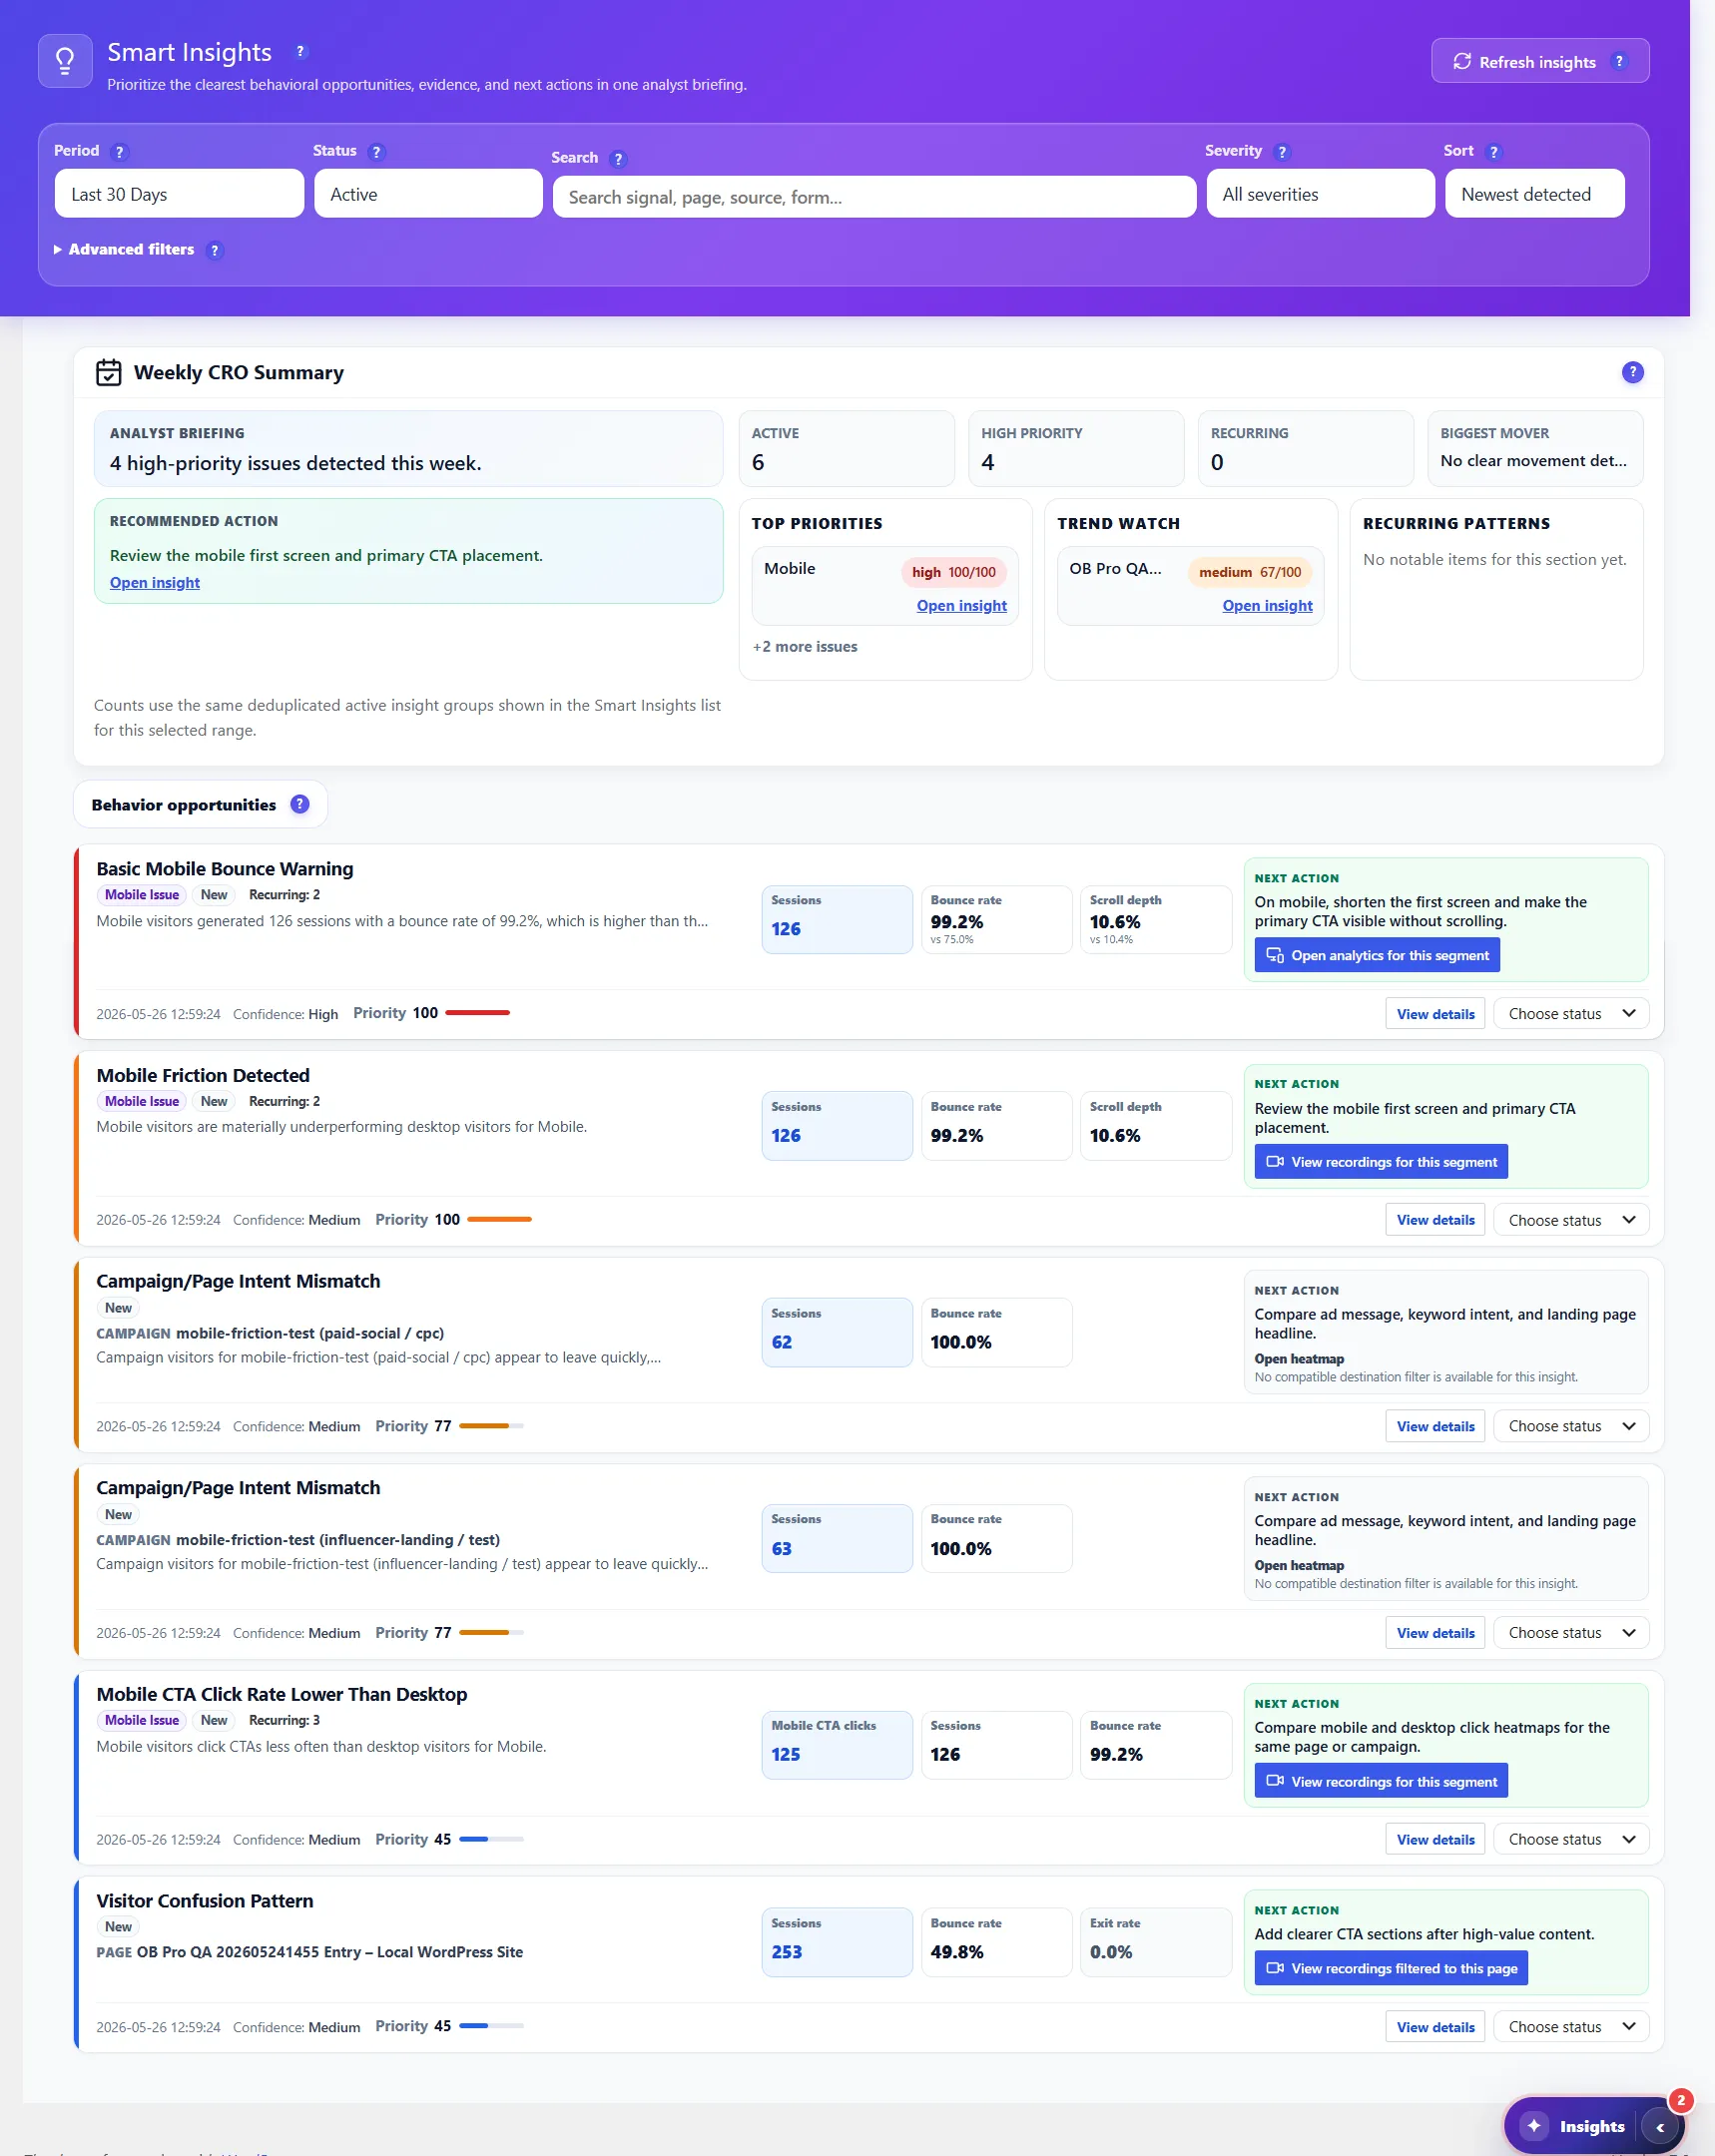Click Behavior opportunities section label
This screenshot has width=1715, height=2156.
click(184, 805)
